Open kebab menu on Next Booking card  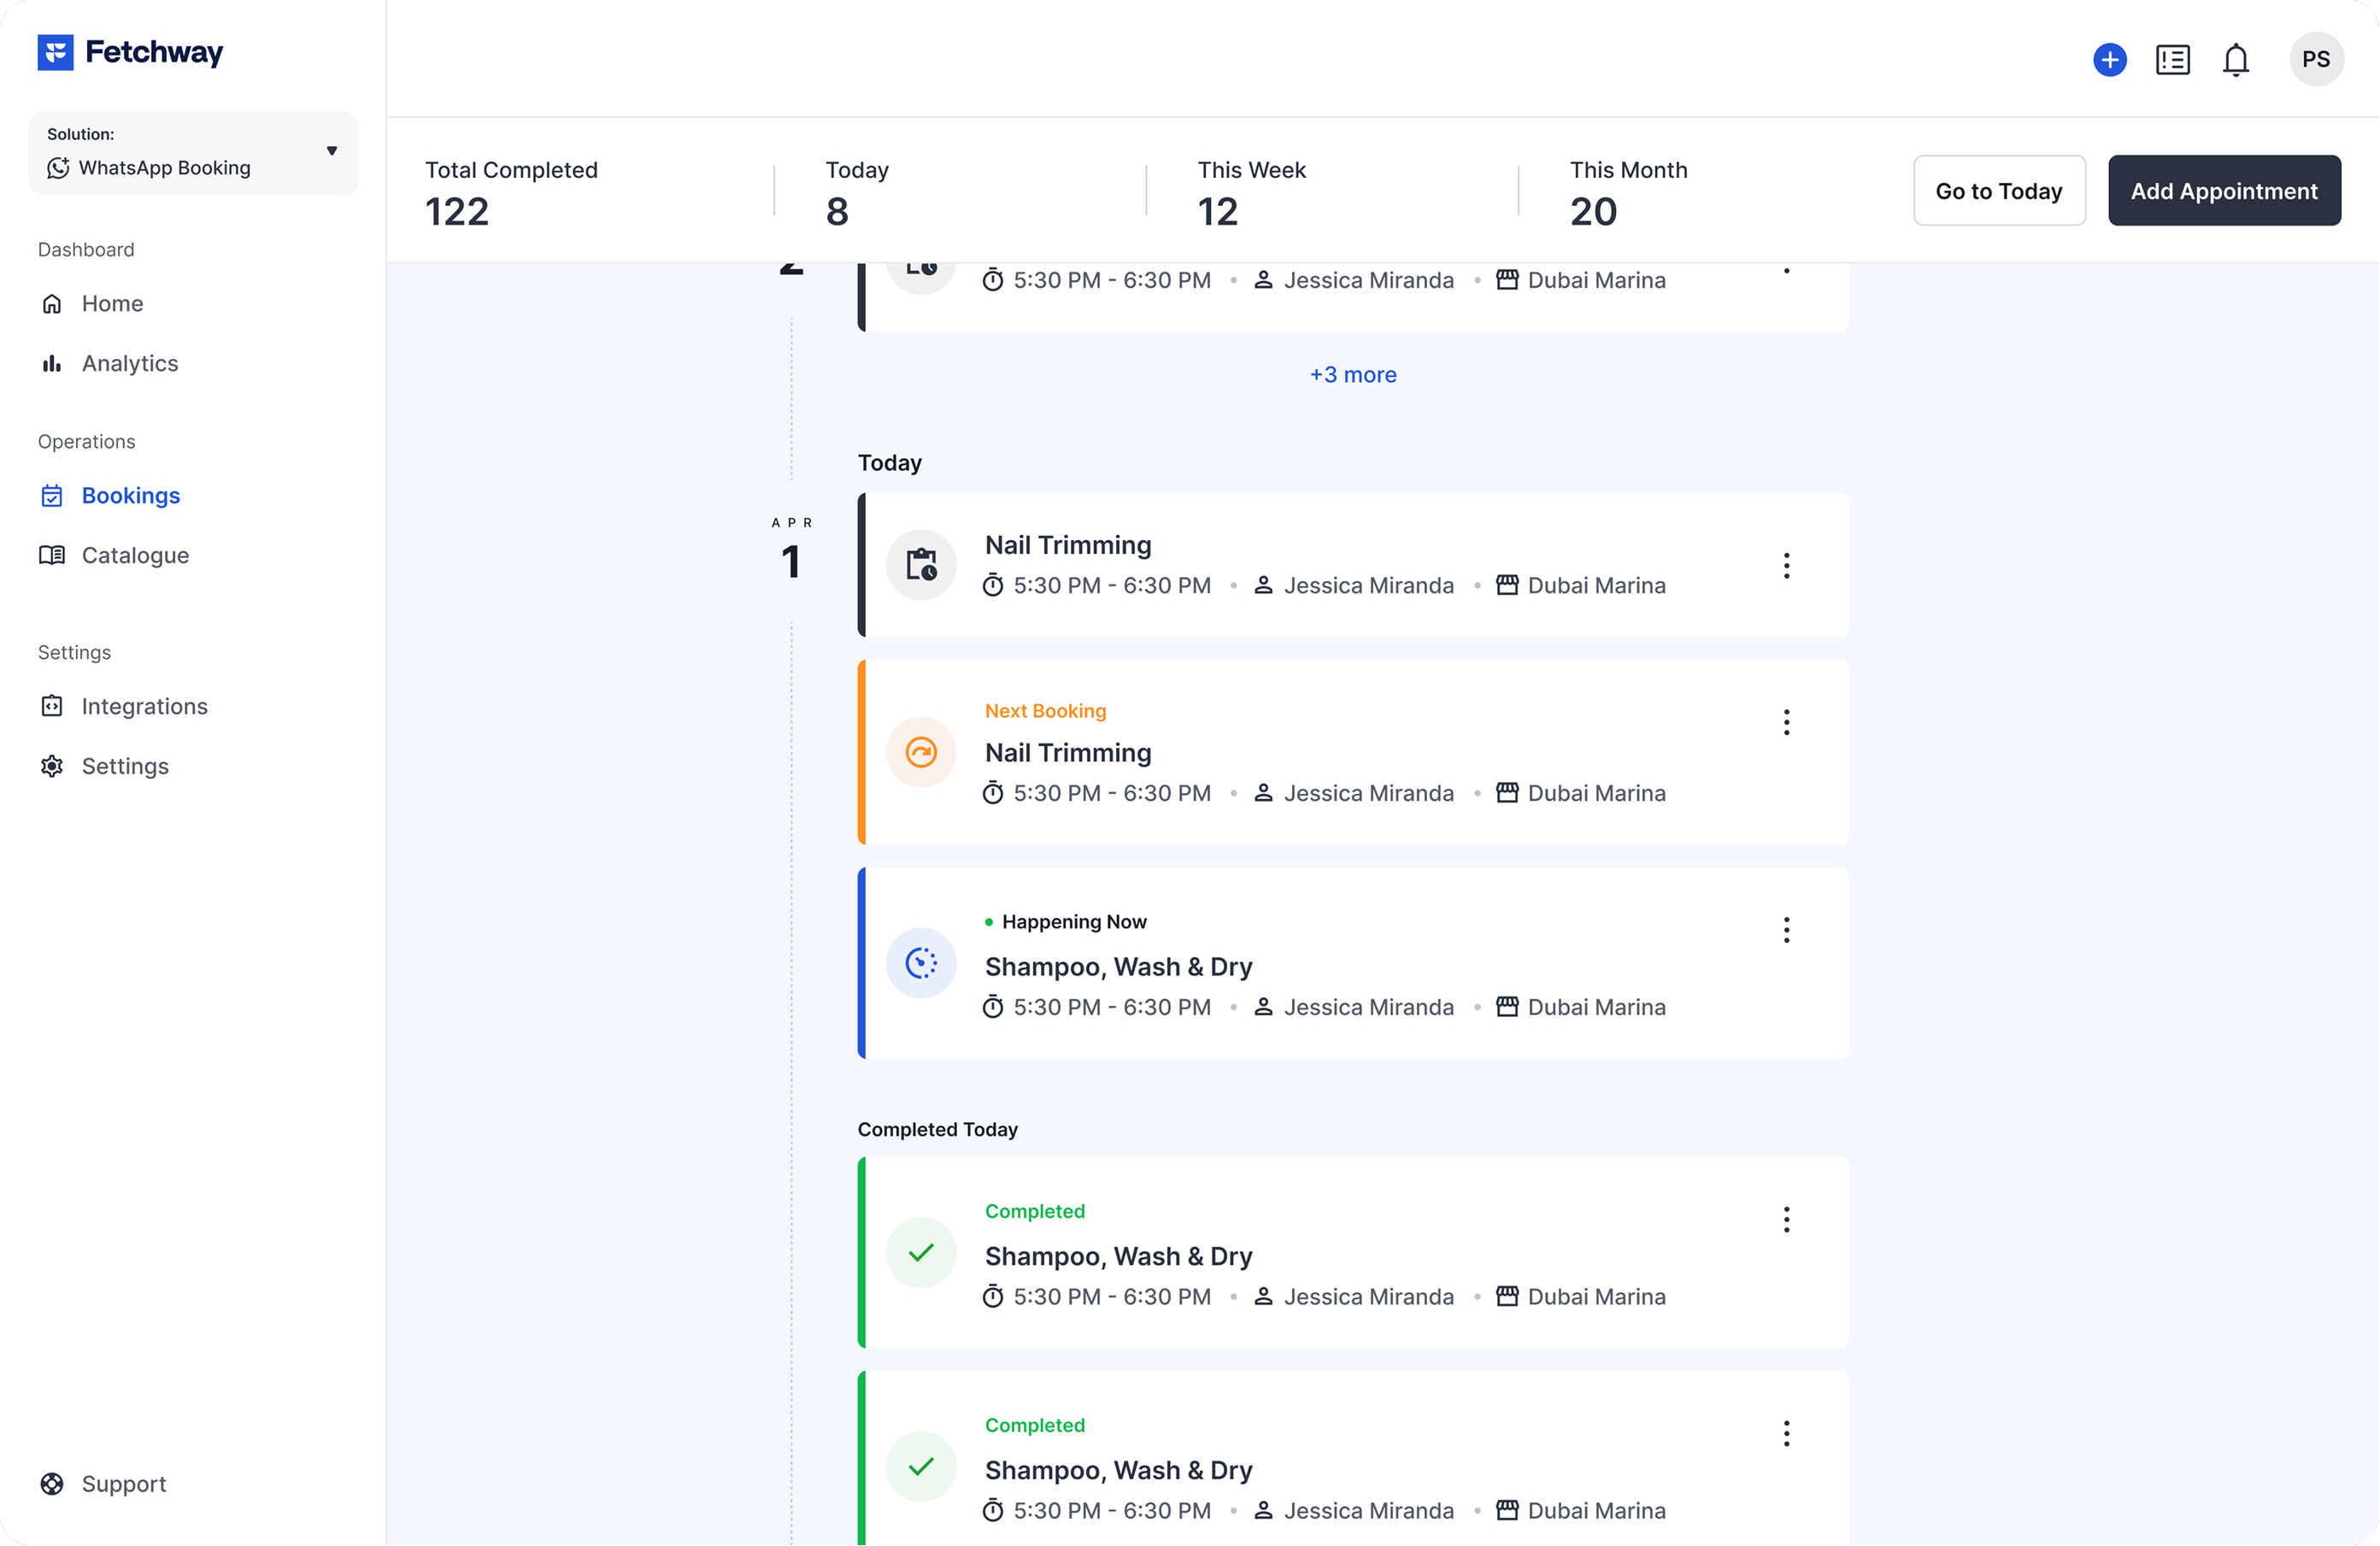(1786, 722)
